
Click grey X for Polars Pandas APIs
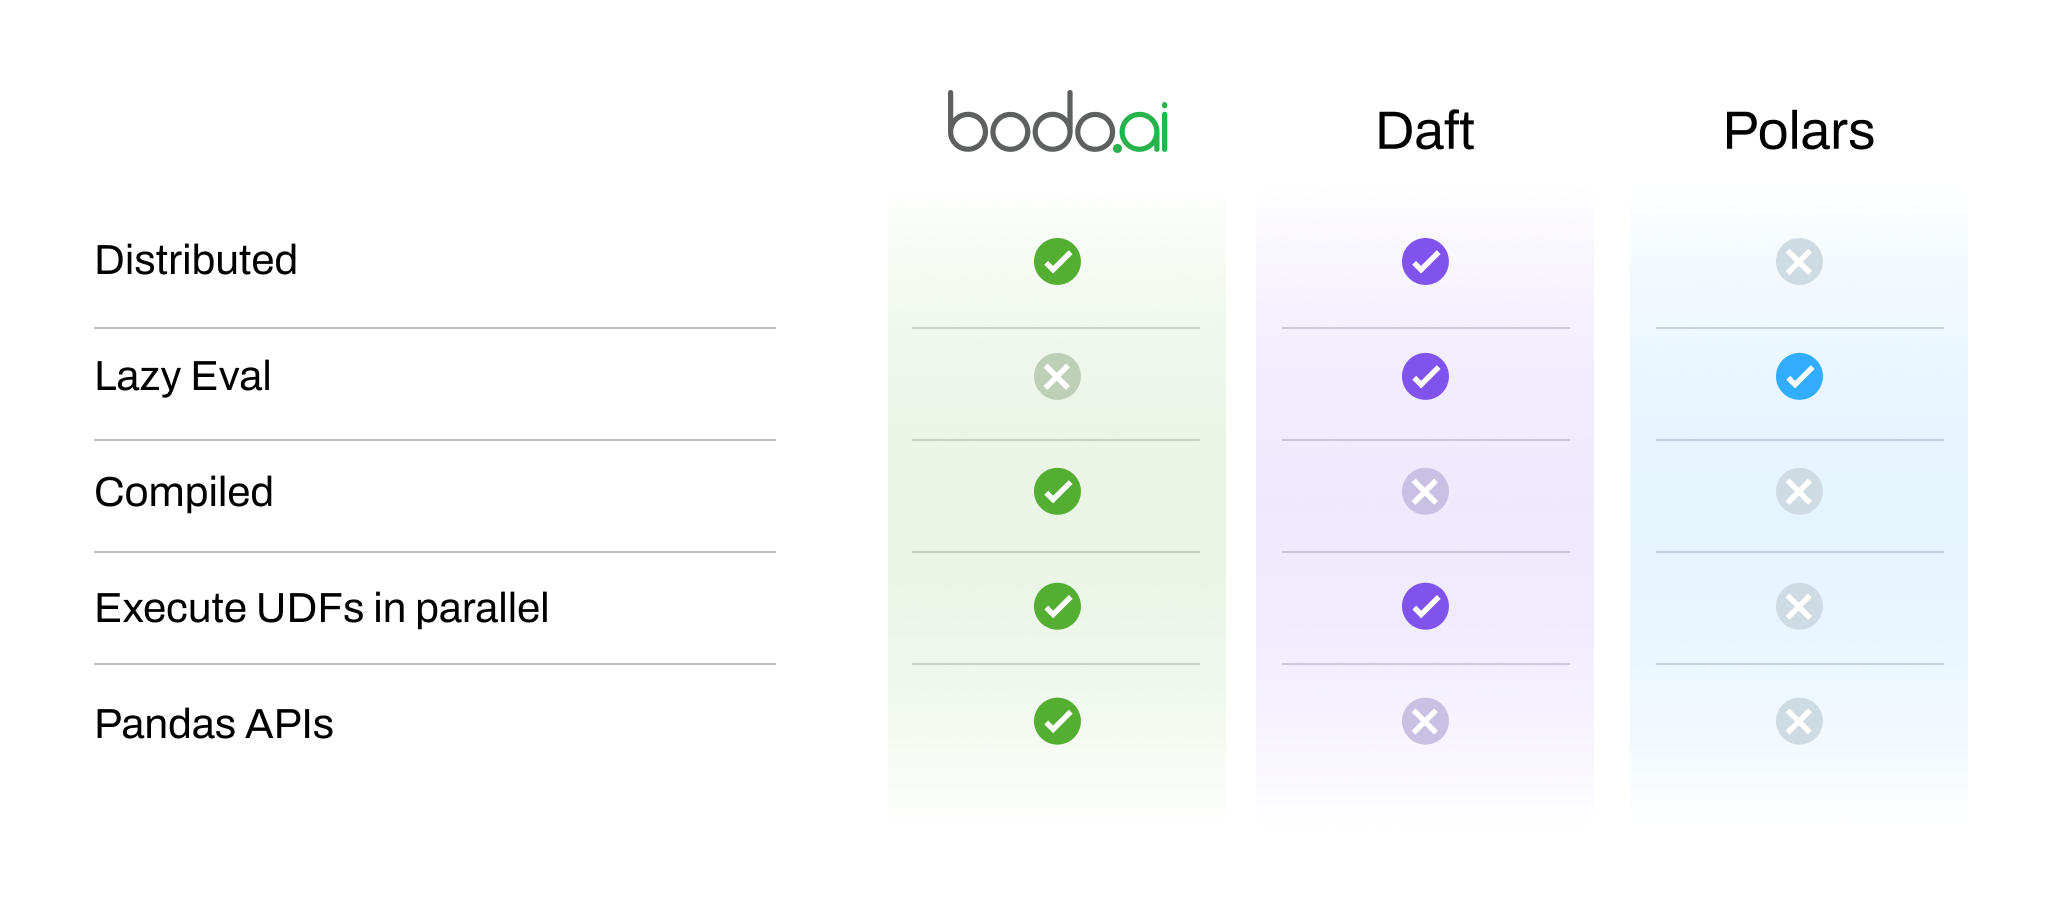click(1799, 722)
